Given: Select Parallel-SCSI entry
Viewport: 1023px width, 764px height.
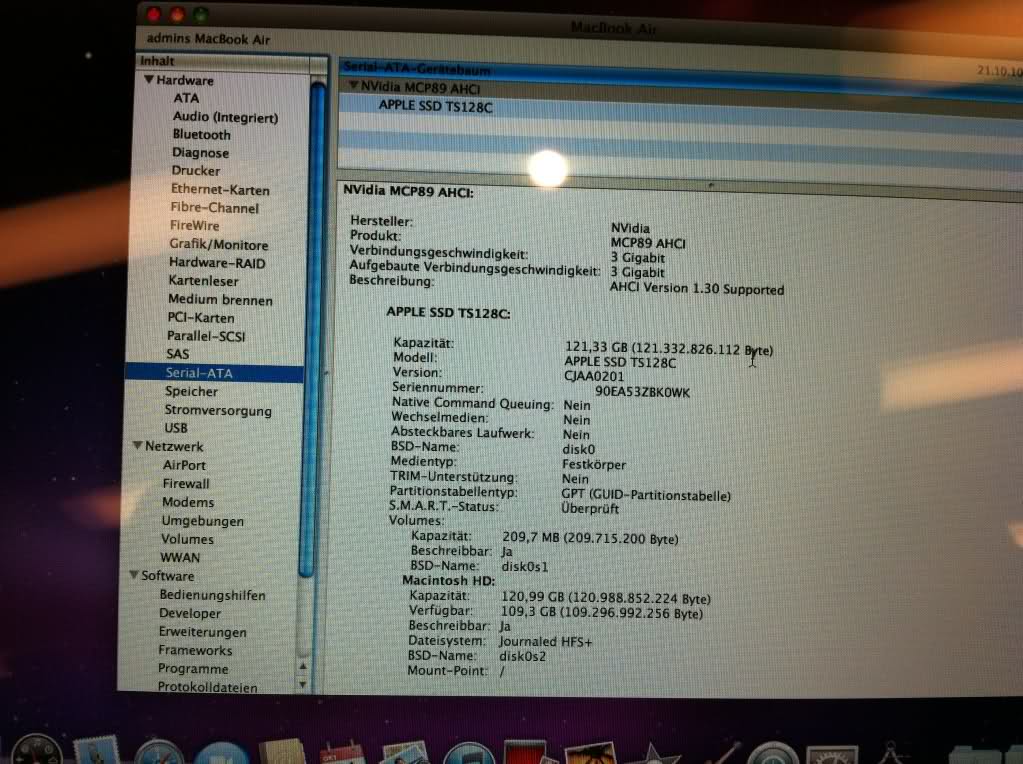Looking at the screenshot, I should [206, 336].
